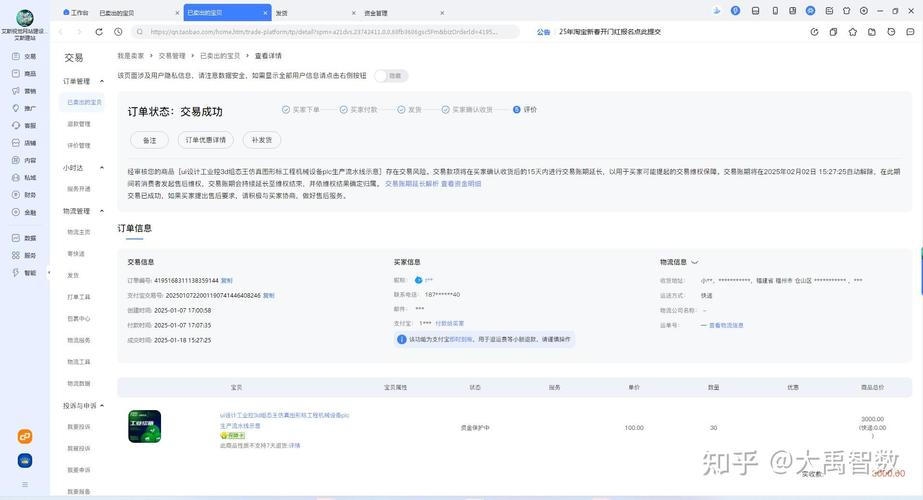923x500 pixels.
Task: Click the 付款给买家 link
Action: coord(450,323)
